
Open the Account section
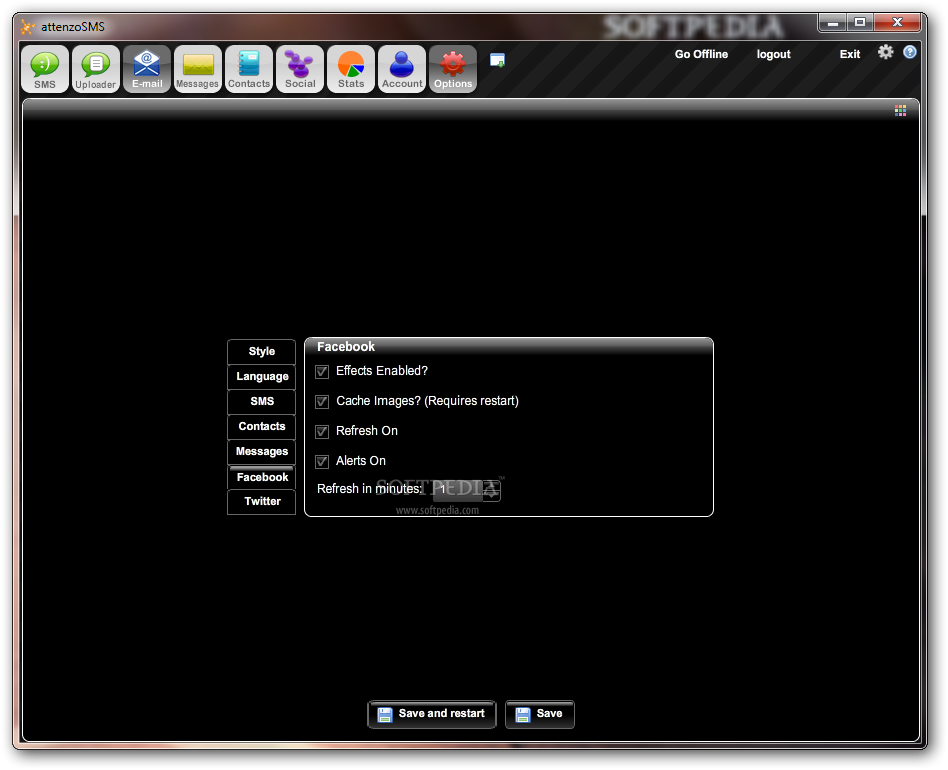[402, 69]
